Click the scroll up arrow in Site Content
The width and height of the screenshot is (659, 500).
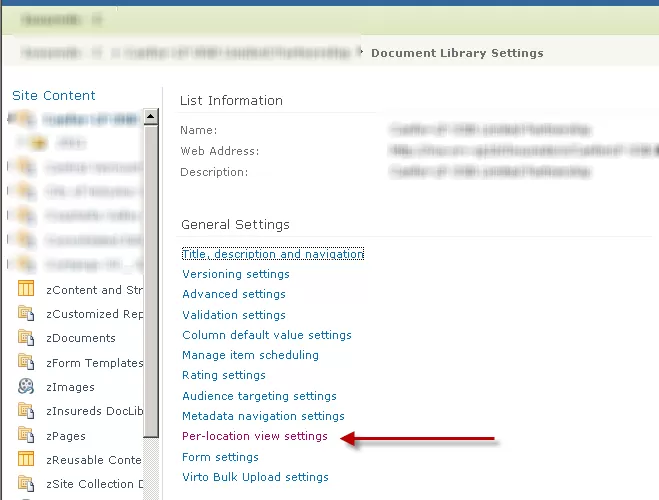(x=151, y=116)
